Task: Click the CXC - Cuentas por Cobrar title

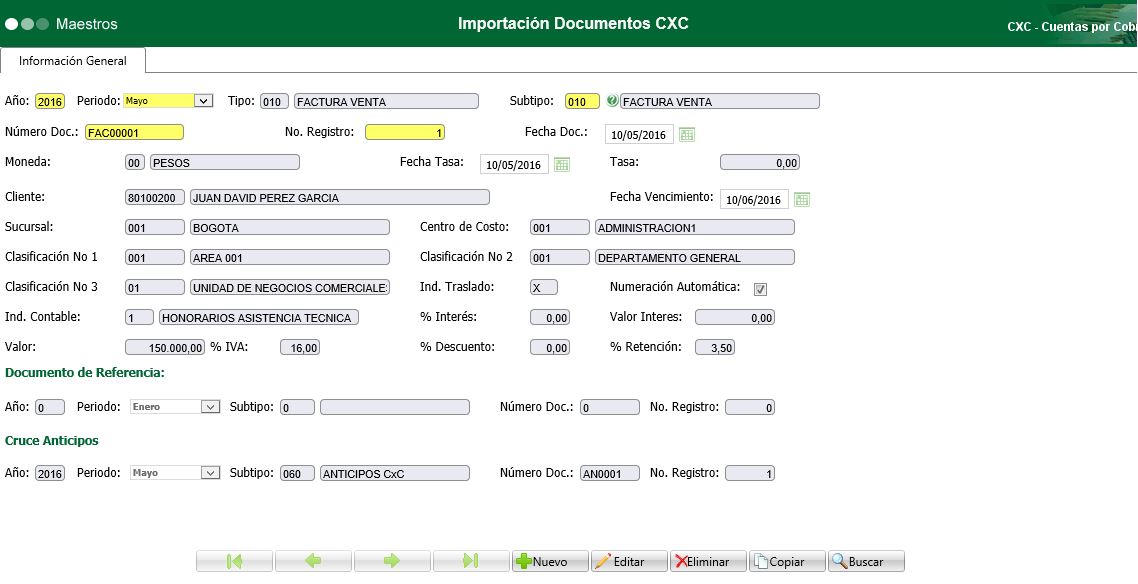Action: pyautogui.click(x=1072, y=27)
